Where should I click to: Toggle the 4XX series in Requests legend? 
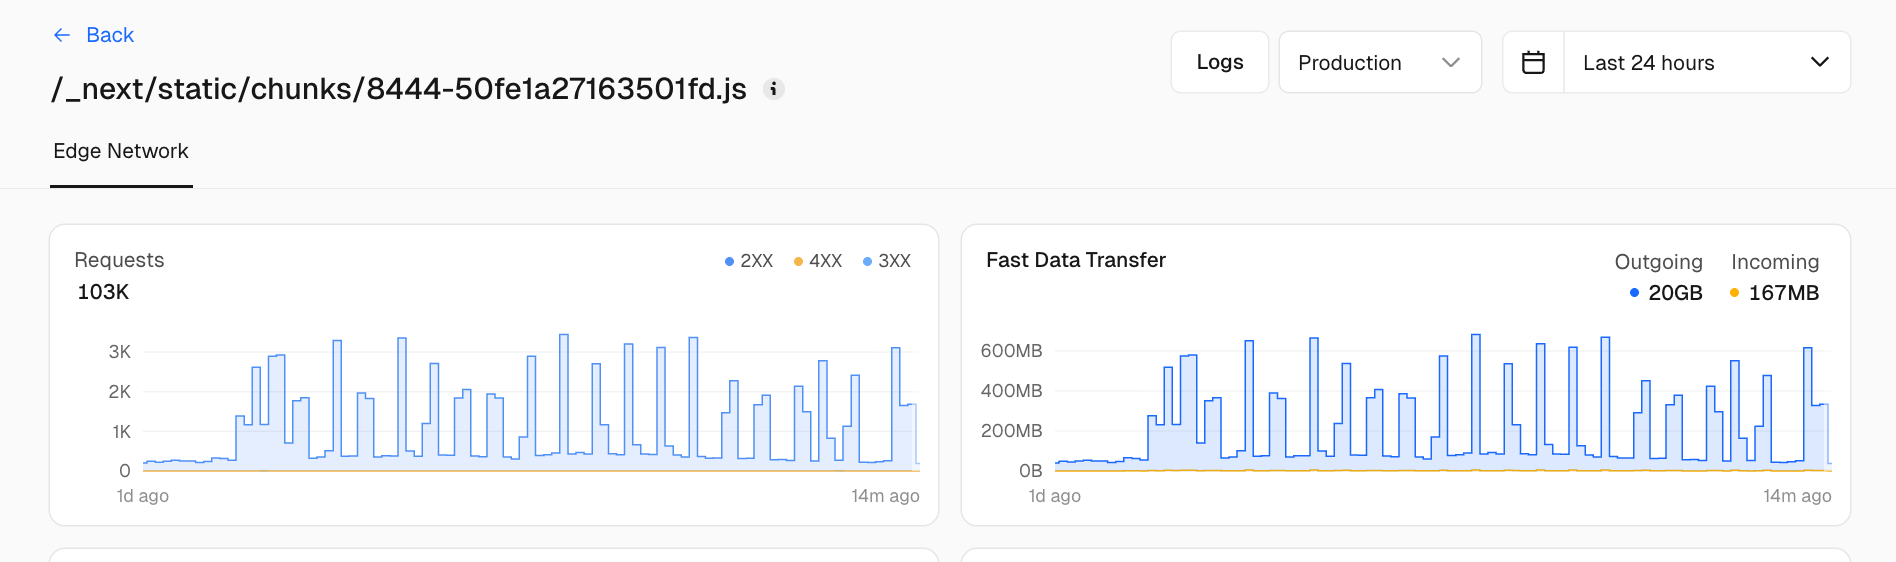pos(818,261)
